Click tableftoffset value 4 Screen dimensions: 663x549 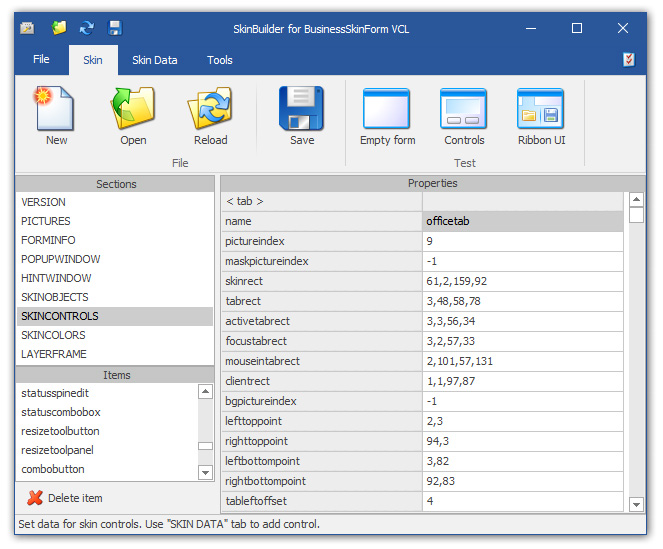(x=523, y=501)
